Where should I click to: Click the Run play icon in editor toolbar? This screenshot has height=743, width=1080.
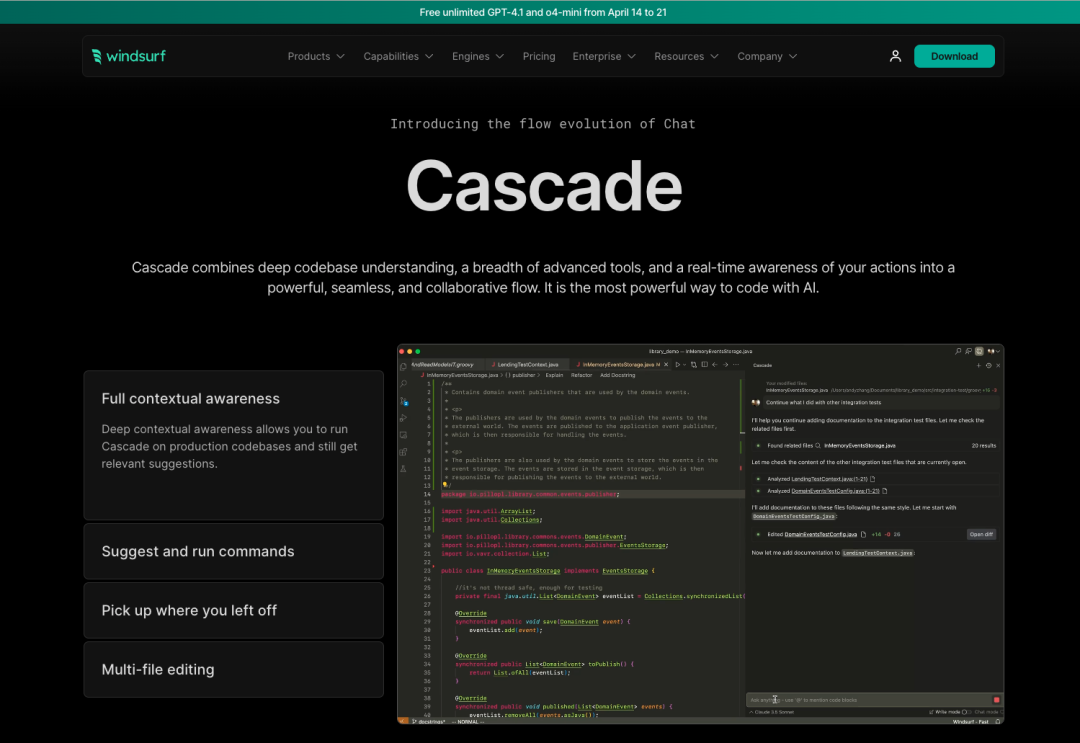coord(678,364)
